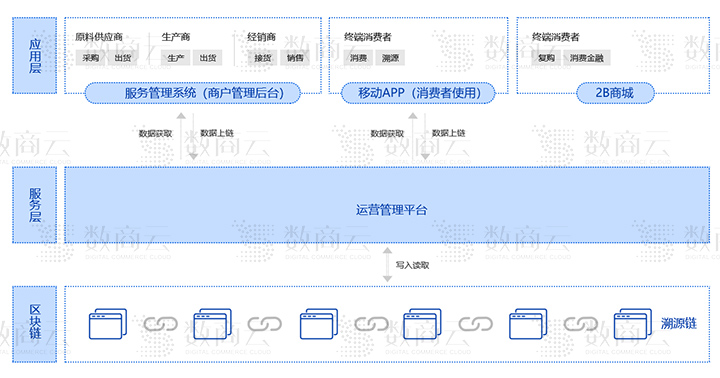
Task: Click the fifth block window icon from left
Action: click(x=528, y=324)
